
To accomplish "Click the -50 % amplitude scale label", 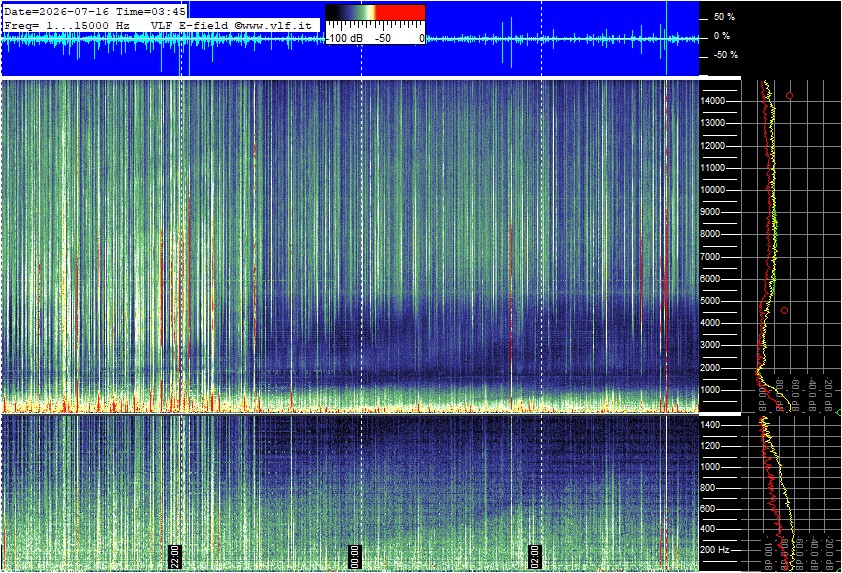I will click(725, 55).
